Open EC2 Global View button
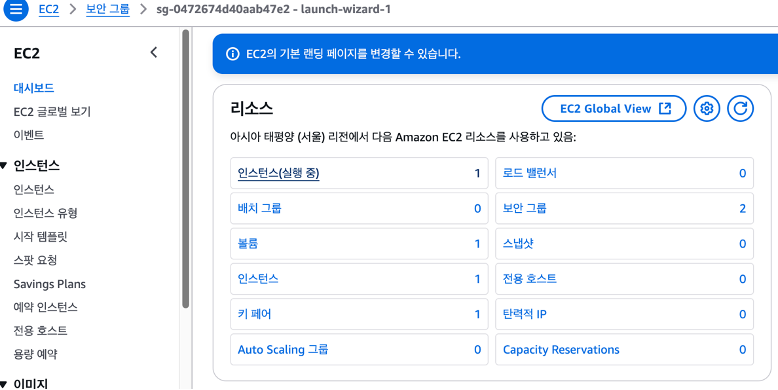The height and width of the screenshot is (390, 778). point(614,108)
